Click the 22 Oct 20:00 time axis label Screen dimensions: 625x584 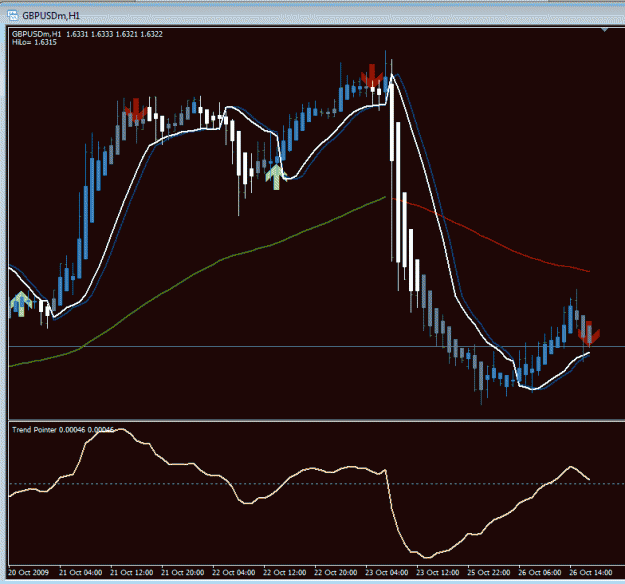[x=336, y=572]
